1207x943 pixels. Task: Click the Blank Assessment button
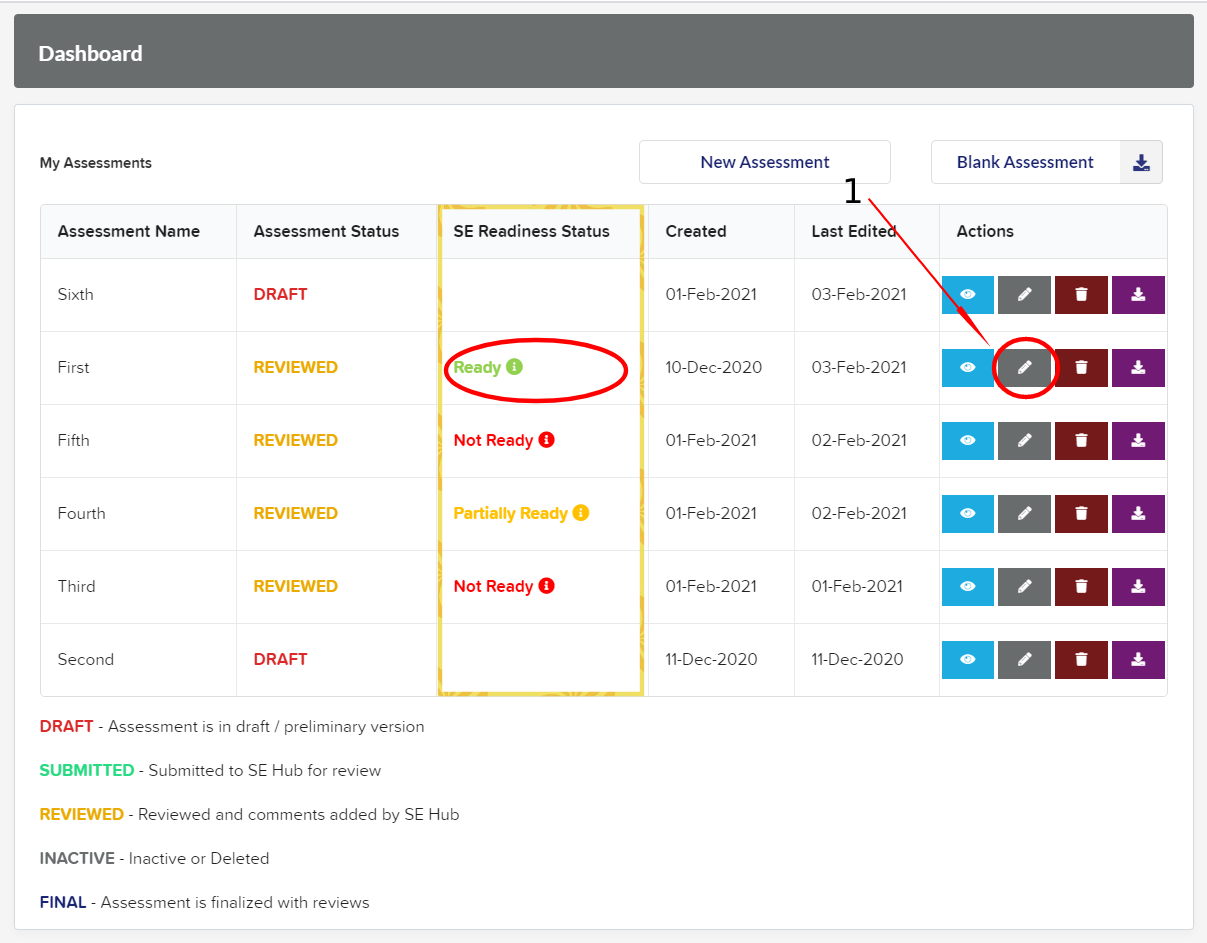point(1025,162)
